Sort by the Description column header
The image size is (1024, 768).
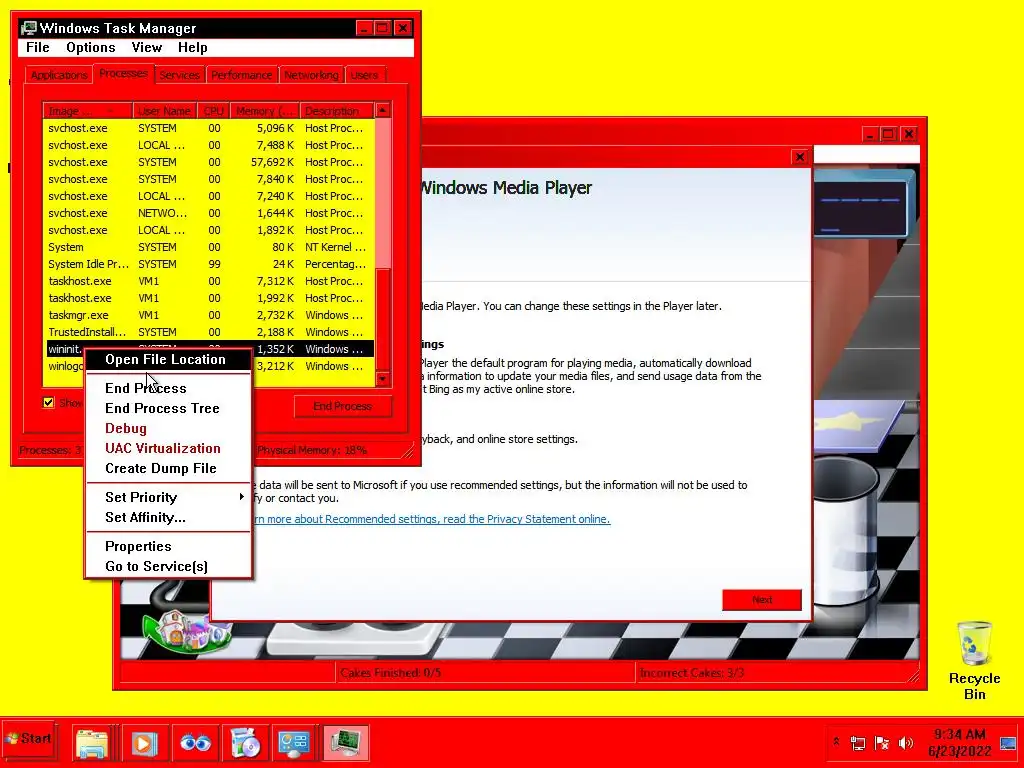338,111
